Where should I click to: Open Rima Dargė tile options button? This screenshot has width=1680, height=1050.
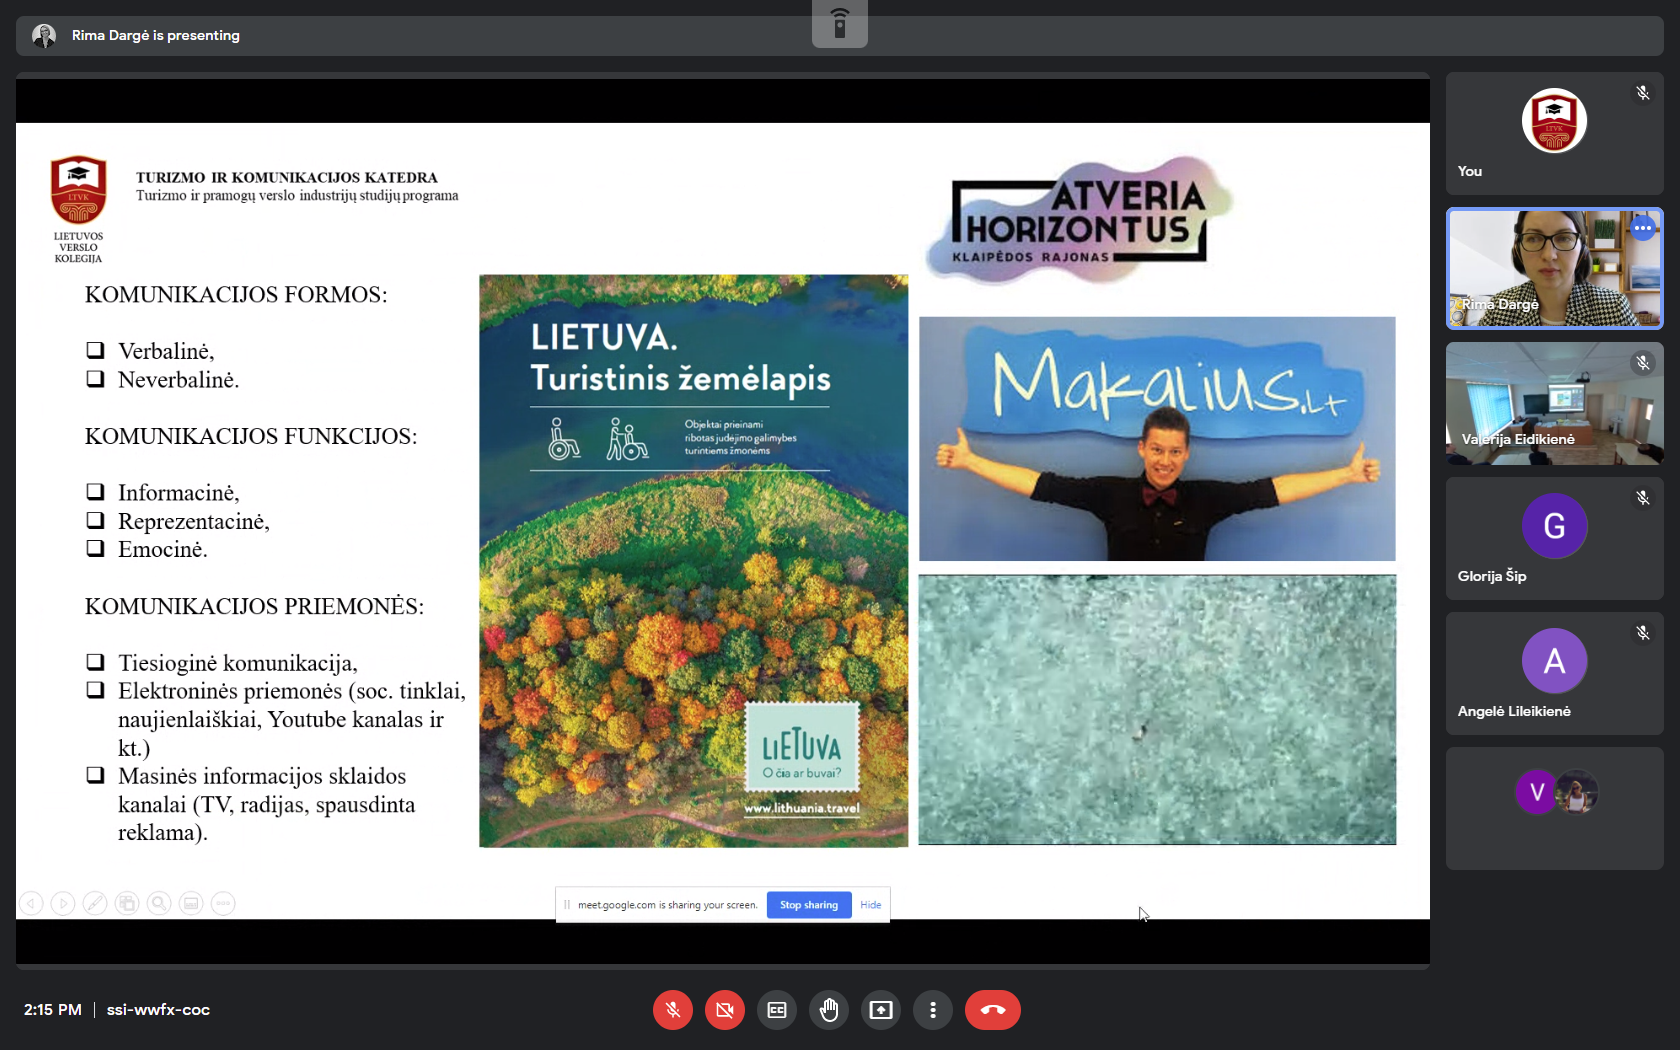click(1643, 228)
